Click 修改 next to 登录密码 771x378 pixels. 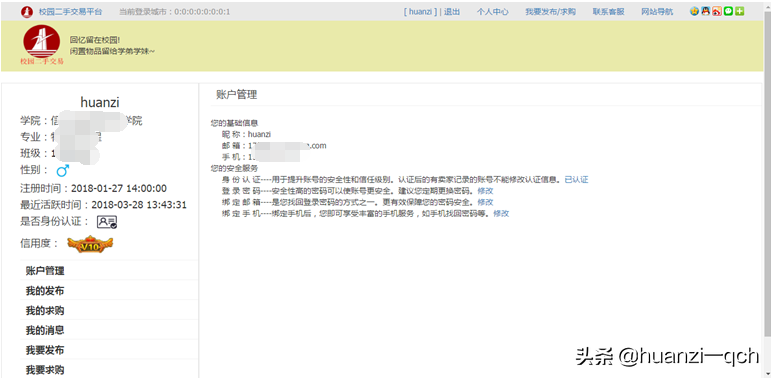pyautogui.click(x=485, y=191)
